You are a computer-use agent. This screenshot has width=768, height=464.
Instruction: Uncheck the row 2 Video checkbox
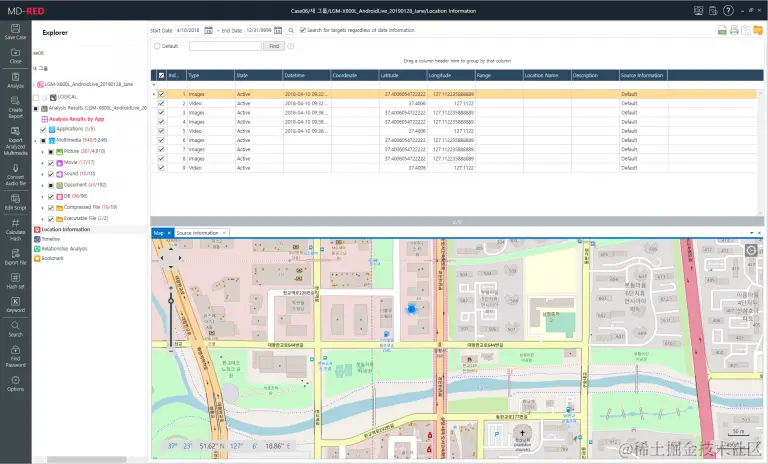coord(161,103)
